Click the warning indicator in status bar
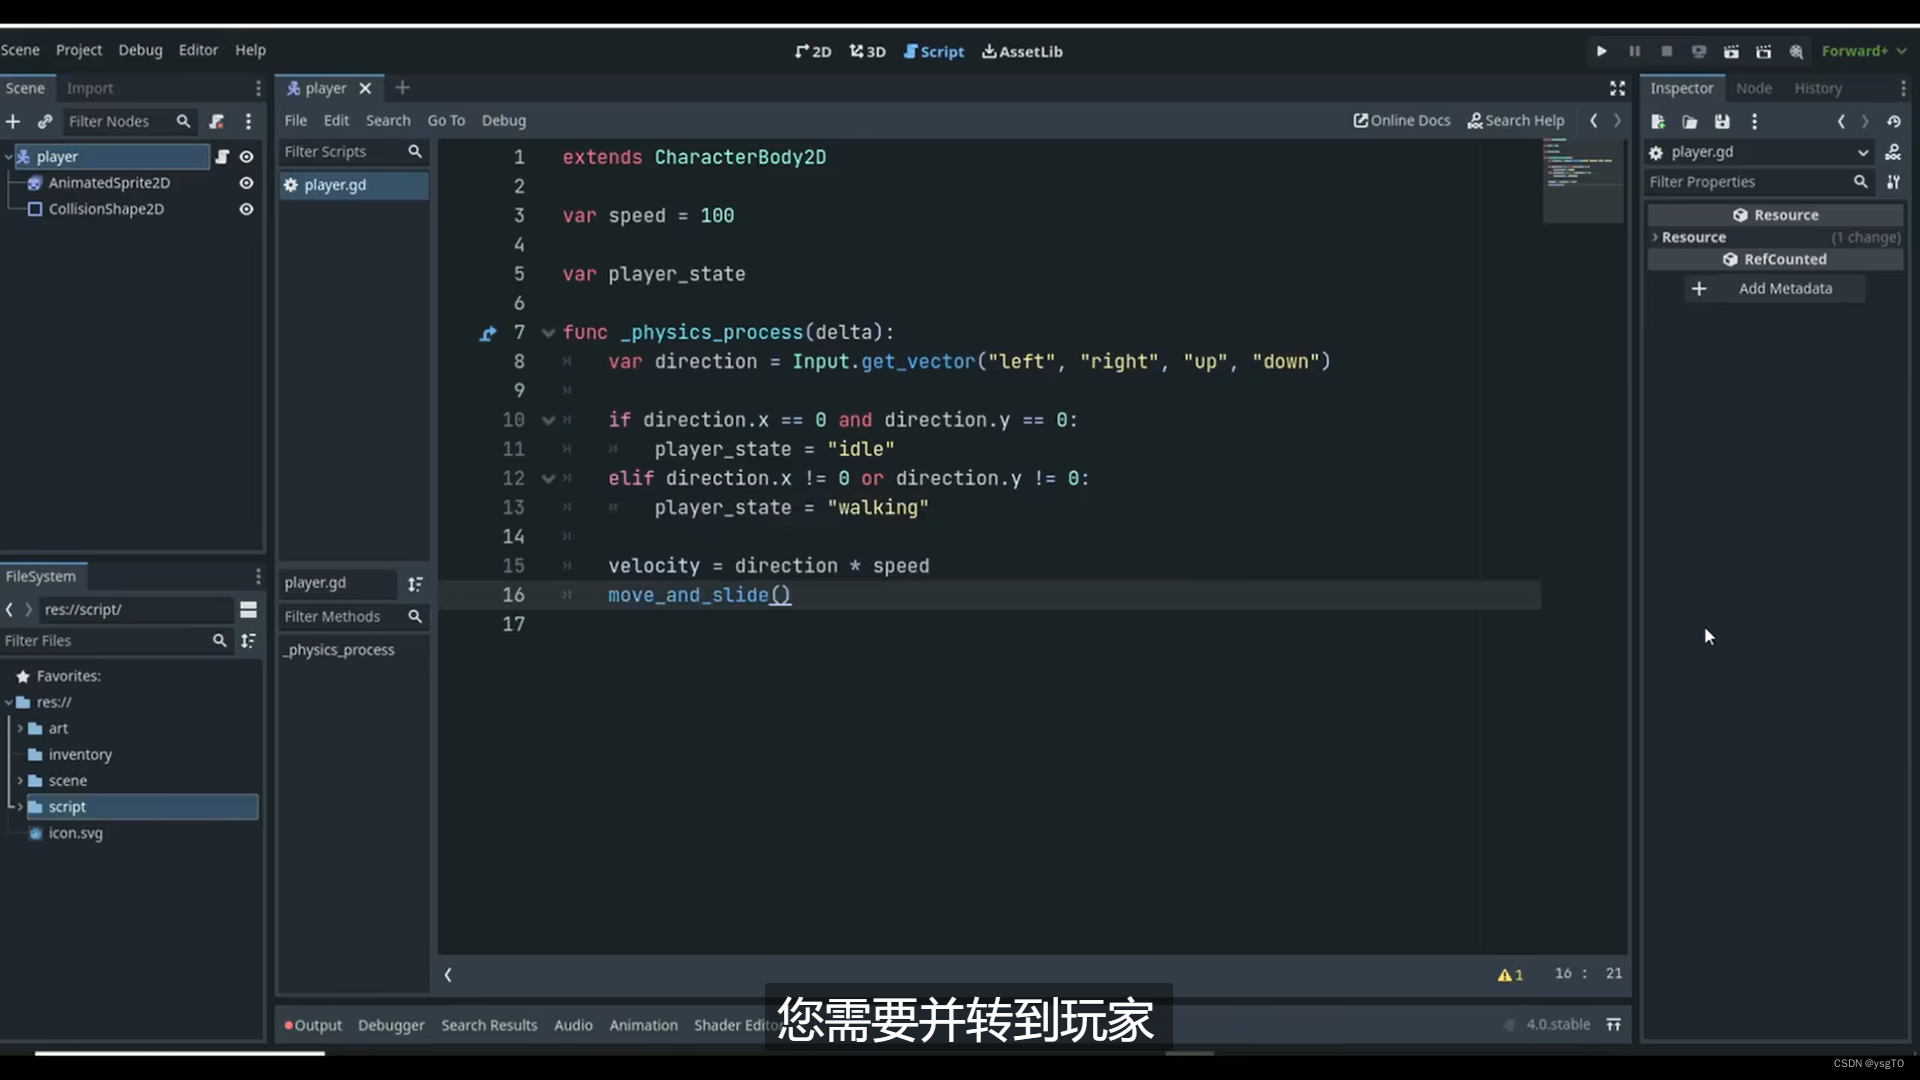Screen dimensions: 1920x1080 [x=1510, y=974]
